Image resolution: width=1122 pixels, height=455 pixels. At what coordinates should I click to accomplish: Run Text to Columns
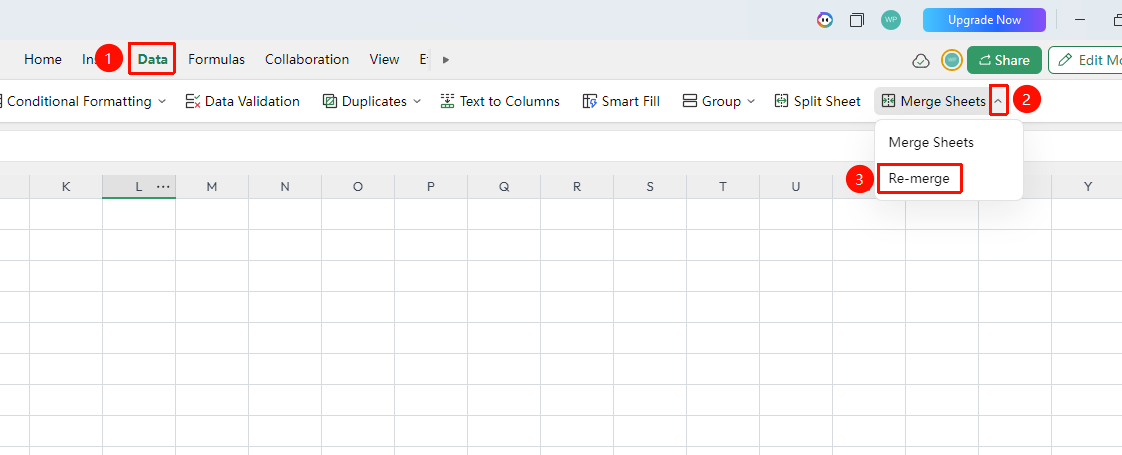click(x=499, y=102)
